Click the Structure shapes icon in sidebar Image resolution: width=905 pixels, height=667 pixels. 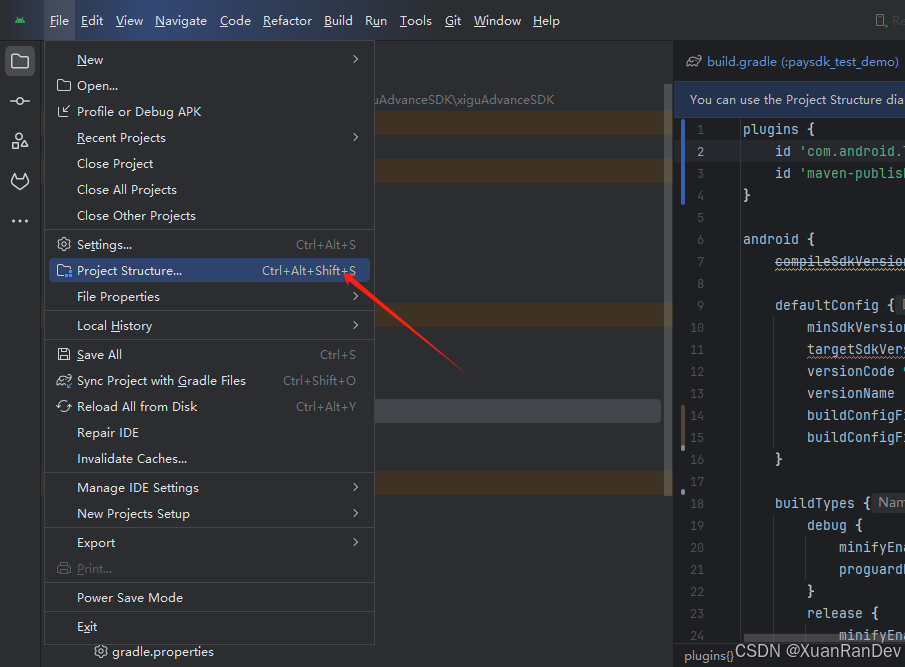pyautogui.click(x=20, y=141)
